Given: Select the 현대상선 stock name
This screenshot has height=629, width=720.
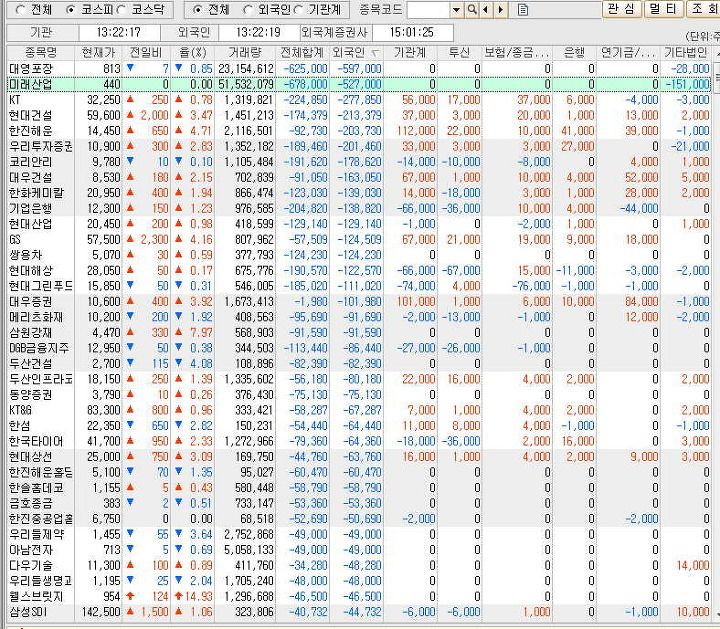Looking at the screenshot, I should (x=30, y=457).
